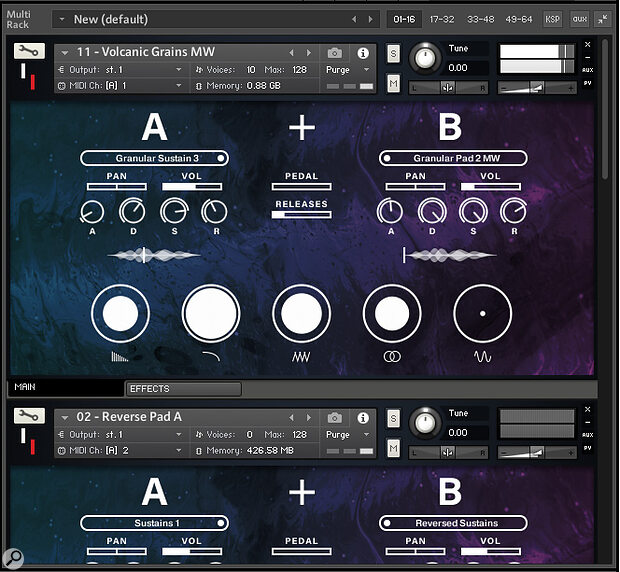Click the Granular Pad 2 MW sound selector
The width and height of the screenshot is (620, 572).
click(x=453, y=158)
